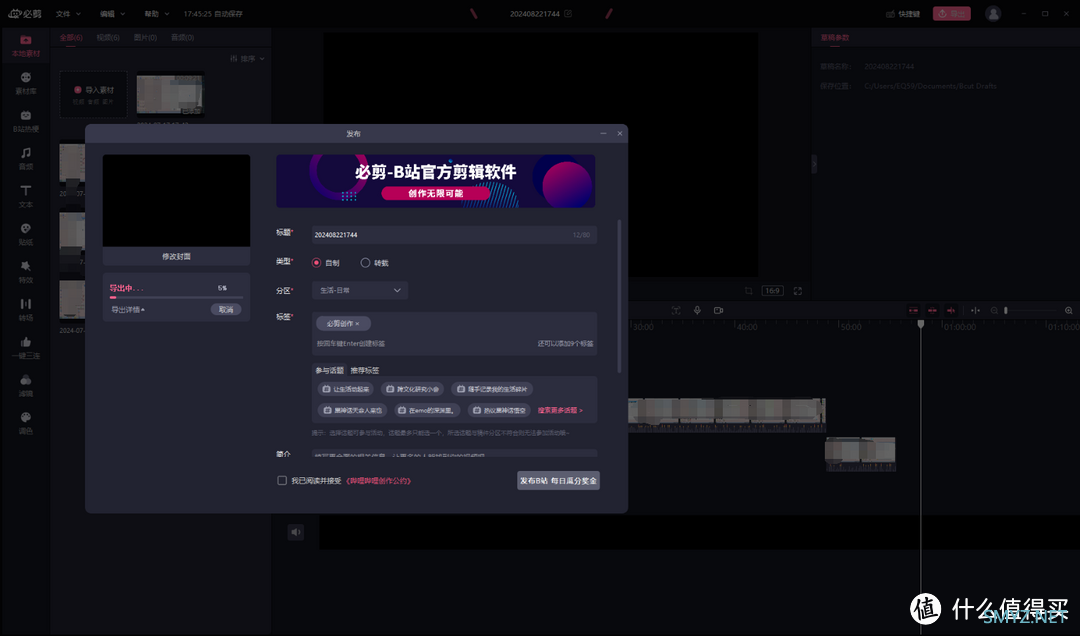The width and height of the screenshot is (1080, 636).
Task: Switch to the 音频(0) tab
Action: pos(183,37)
